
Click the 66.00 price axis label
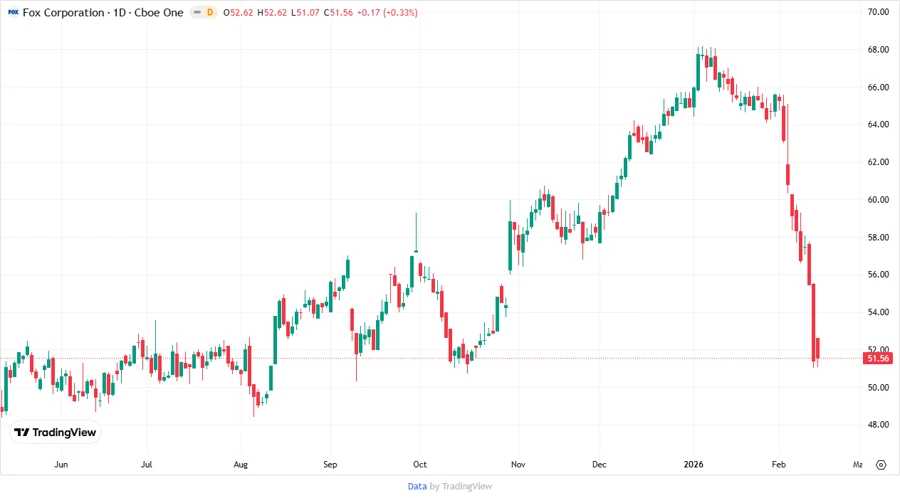(x=878, y=87)
